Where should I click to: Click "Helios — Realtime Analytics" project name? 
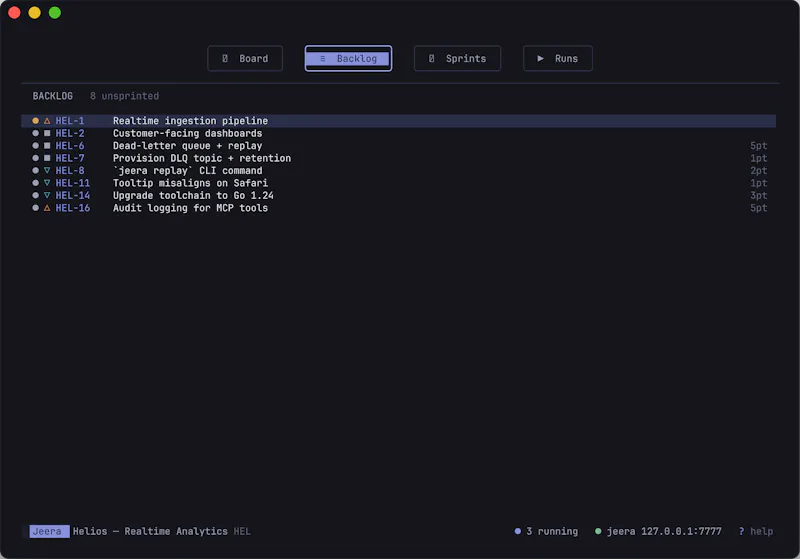coord(150,531)
